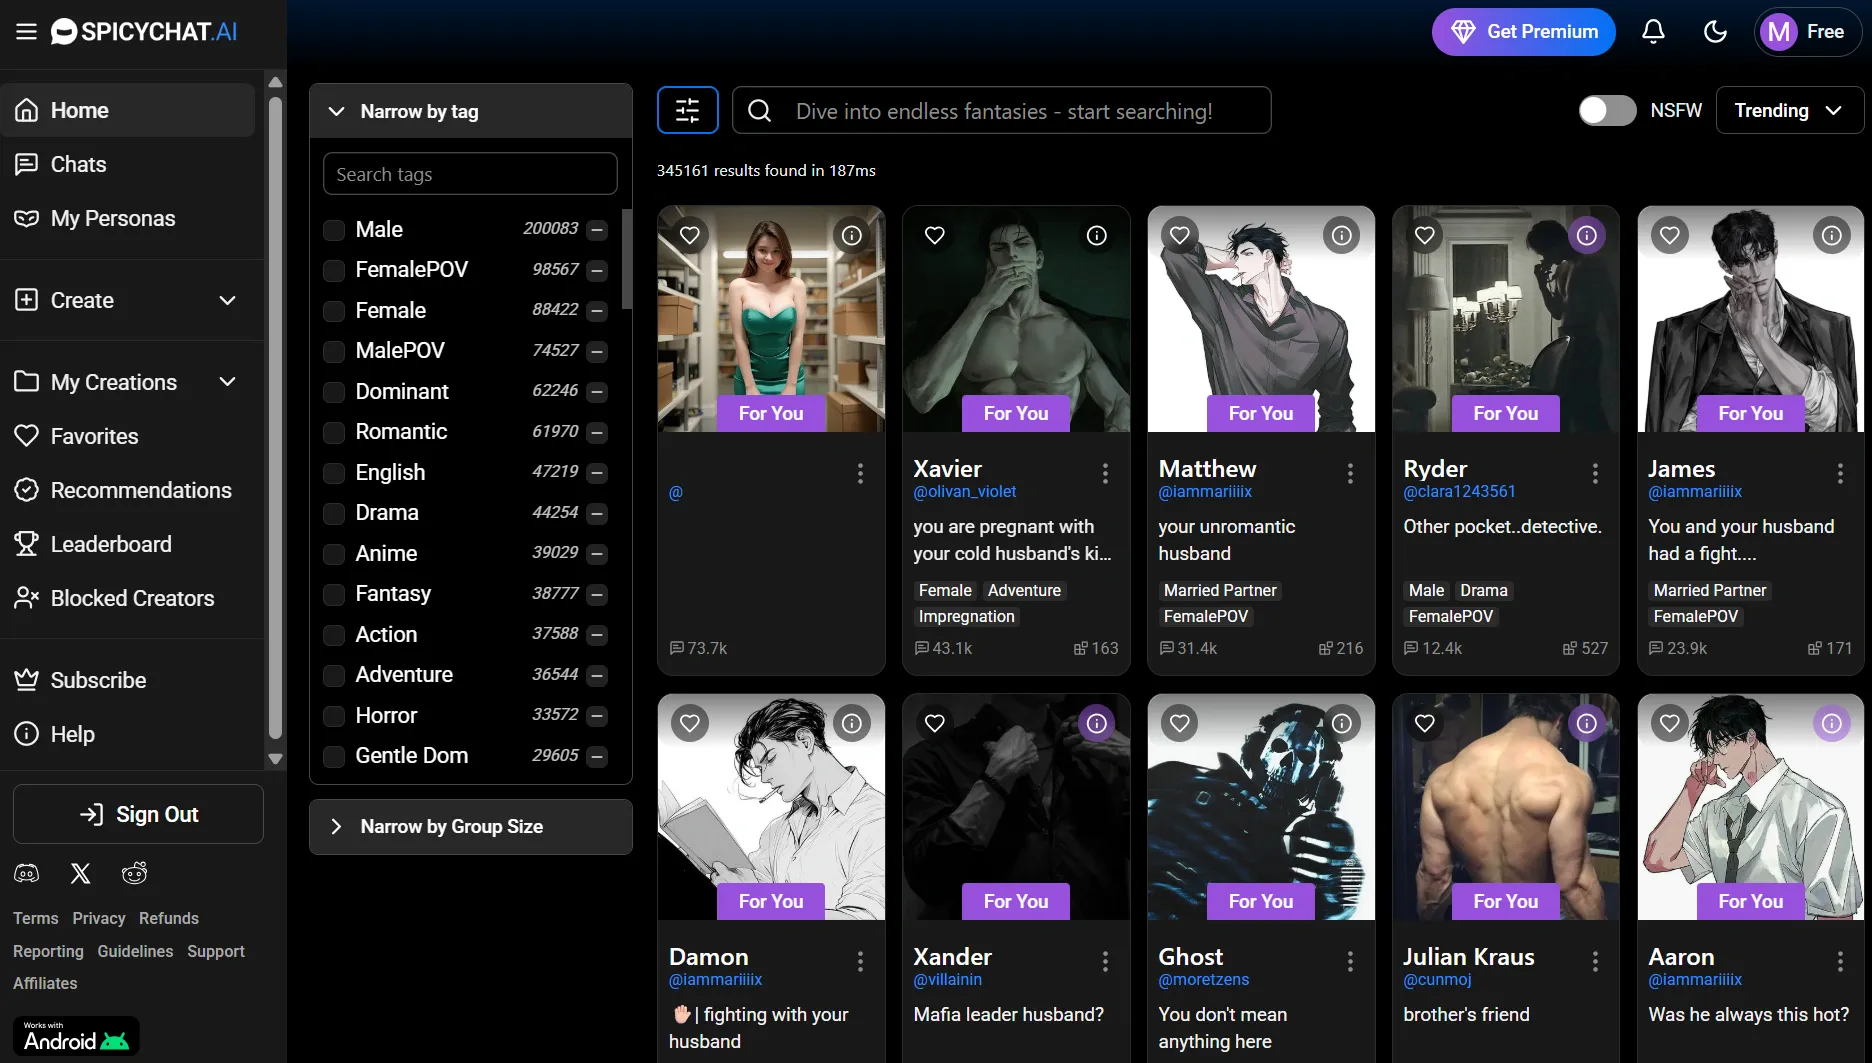Open My Personas page

pos(127,218)
